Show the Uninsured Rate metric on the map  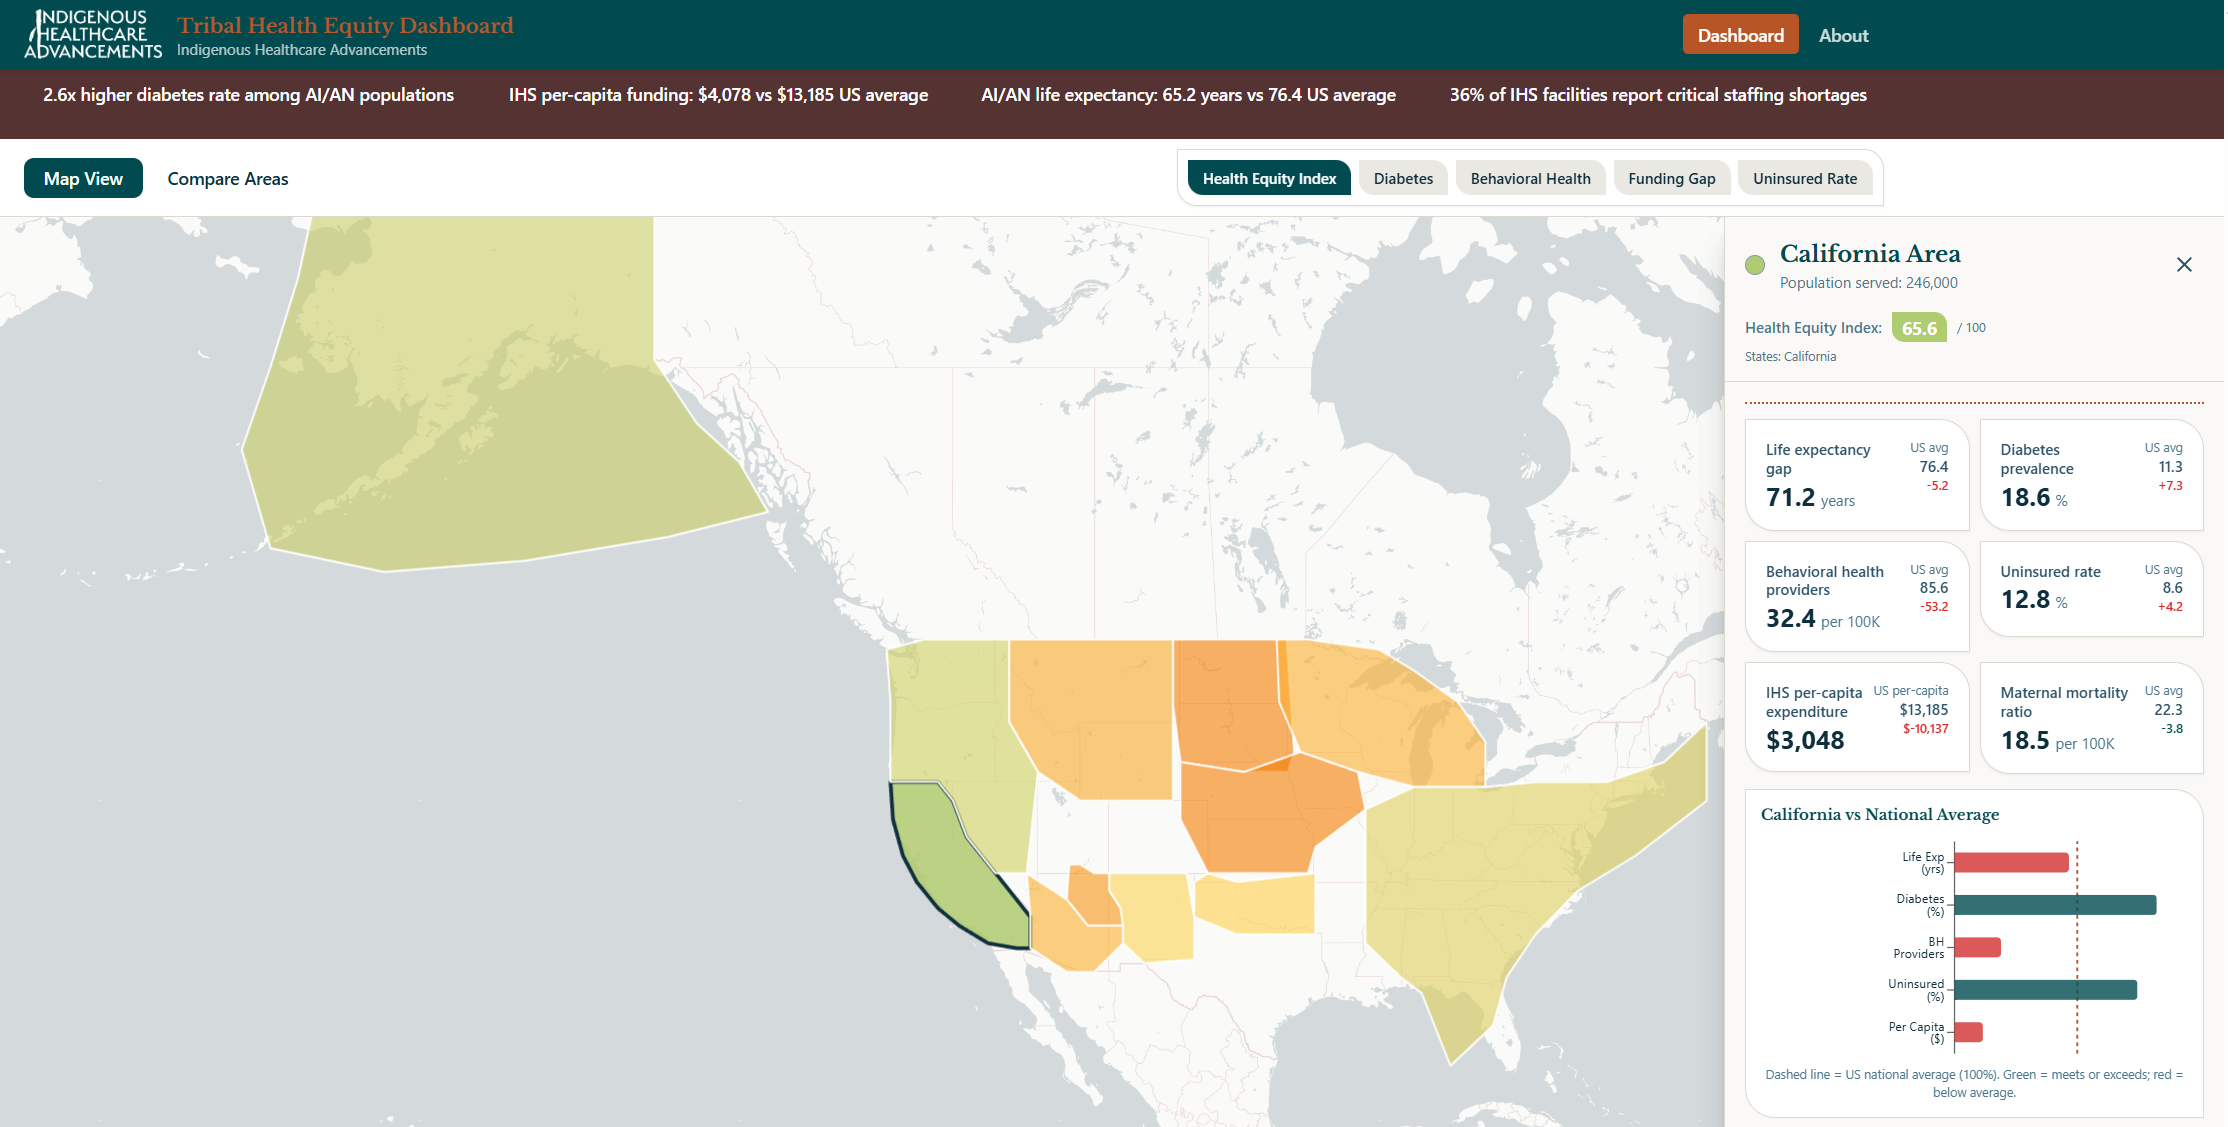(1804, 179)
